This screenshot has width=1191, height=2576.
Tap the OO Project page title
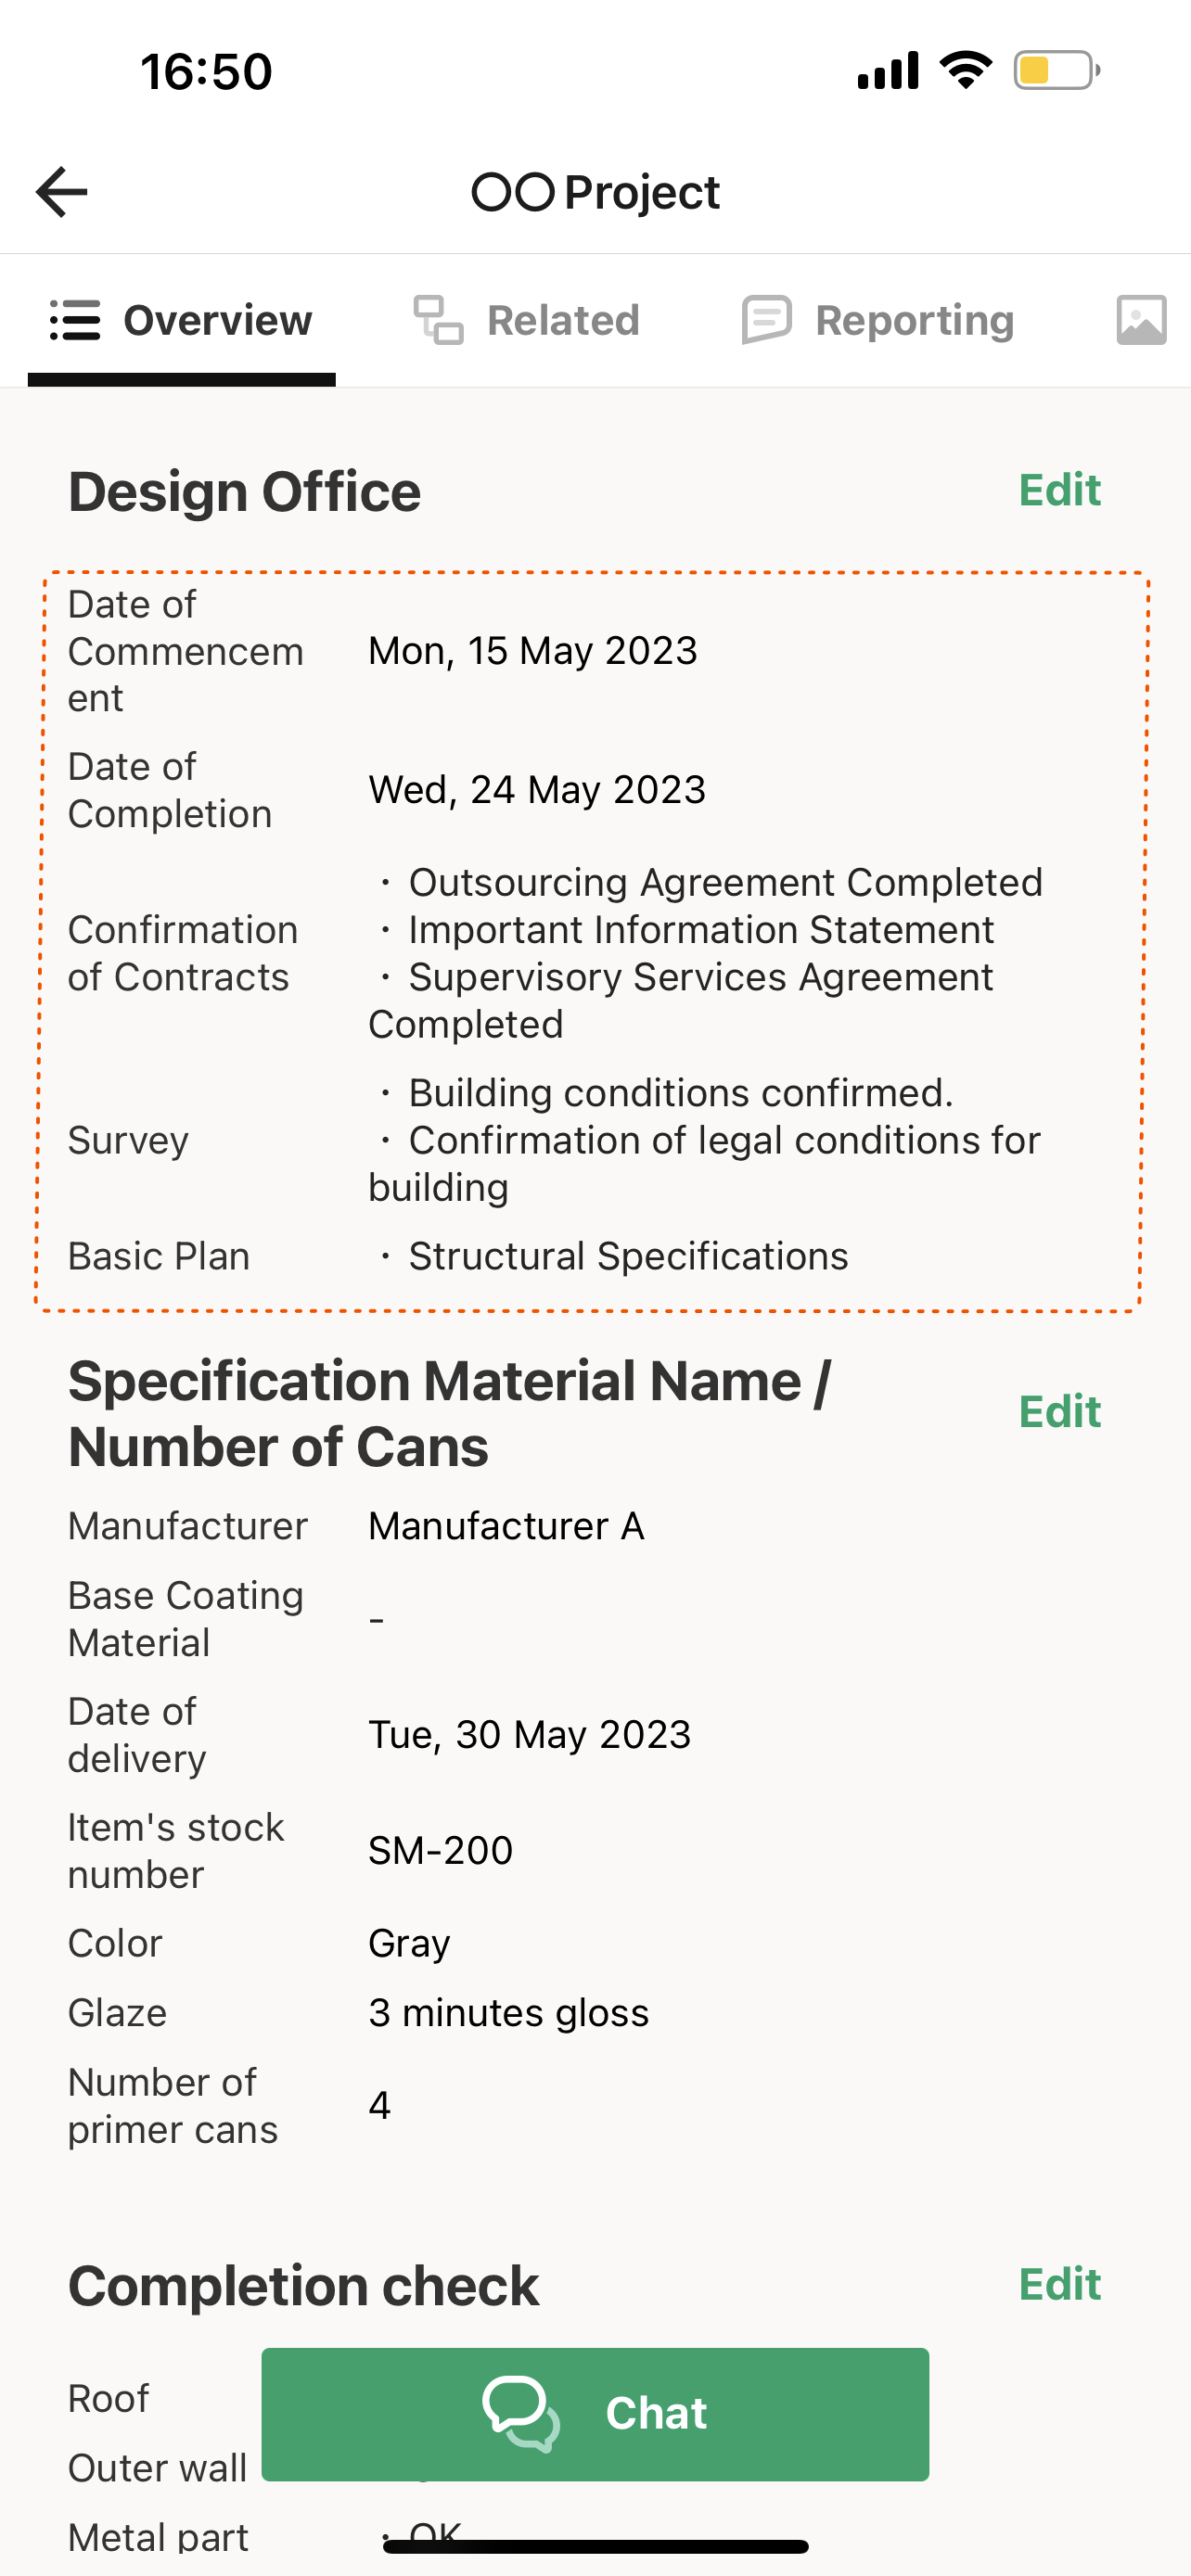coord(596,192)
